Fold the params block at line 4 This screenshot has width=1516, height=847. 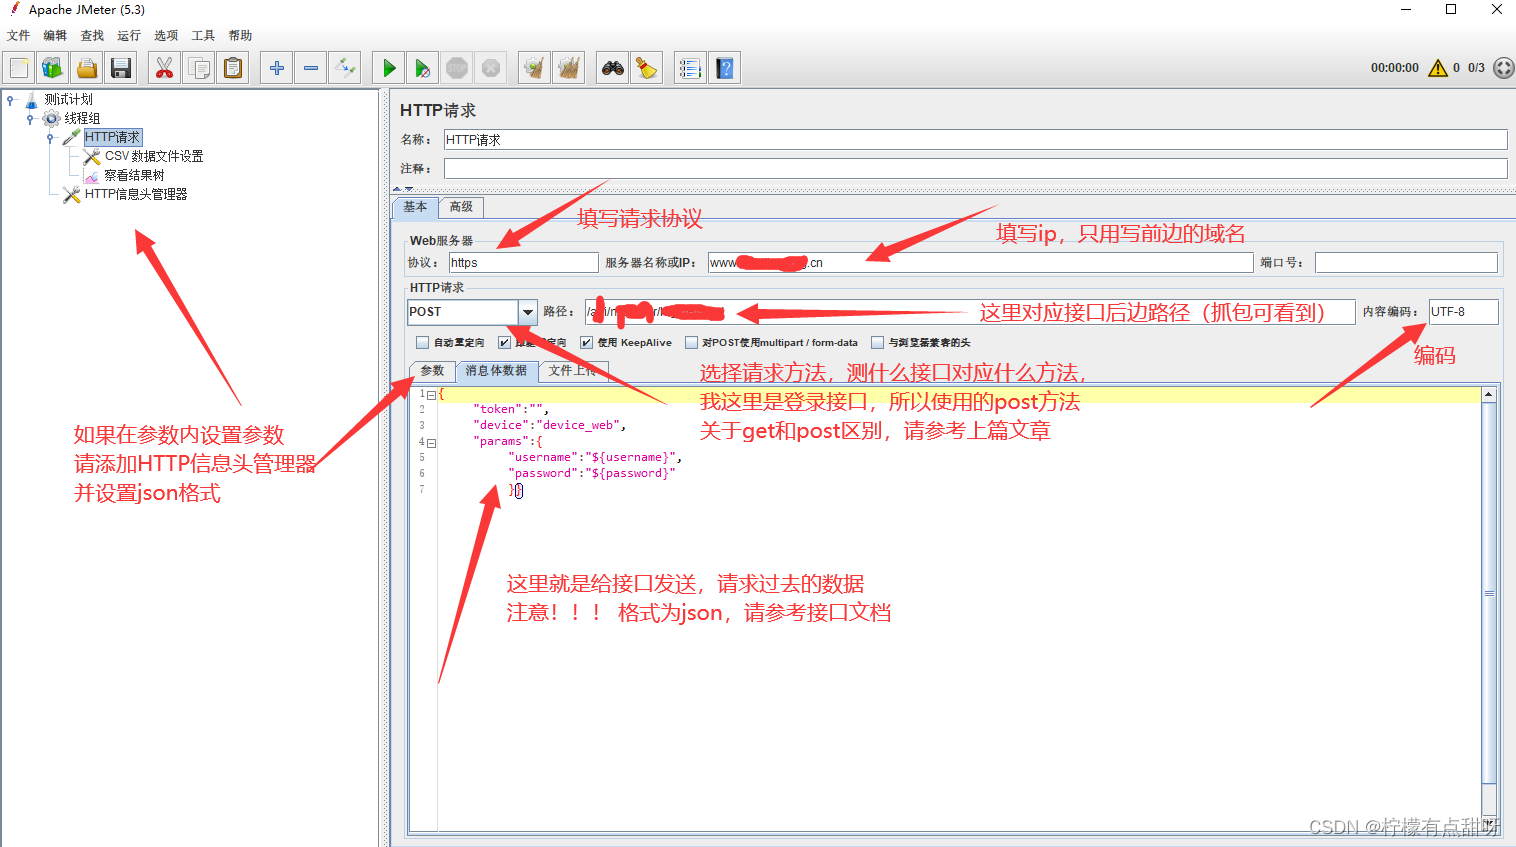432,442
